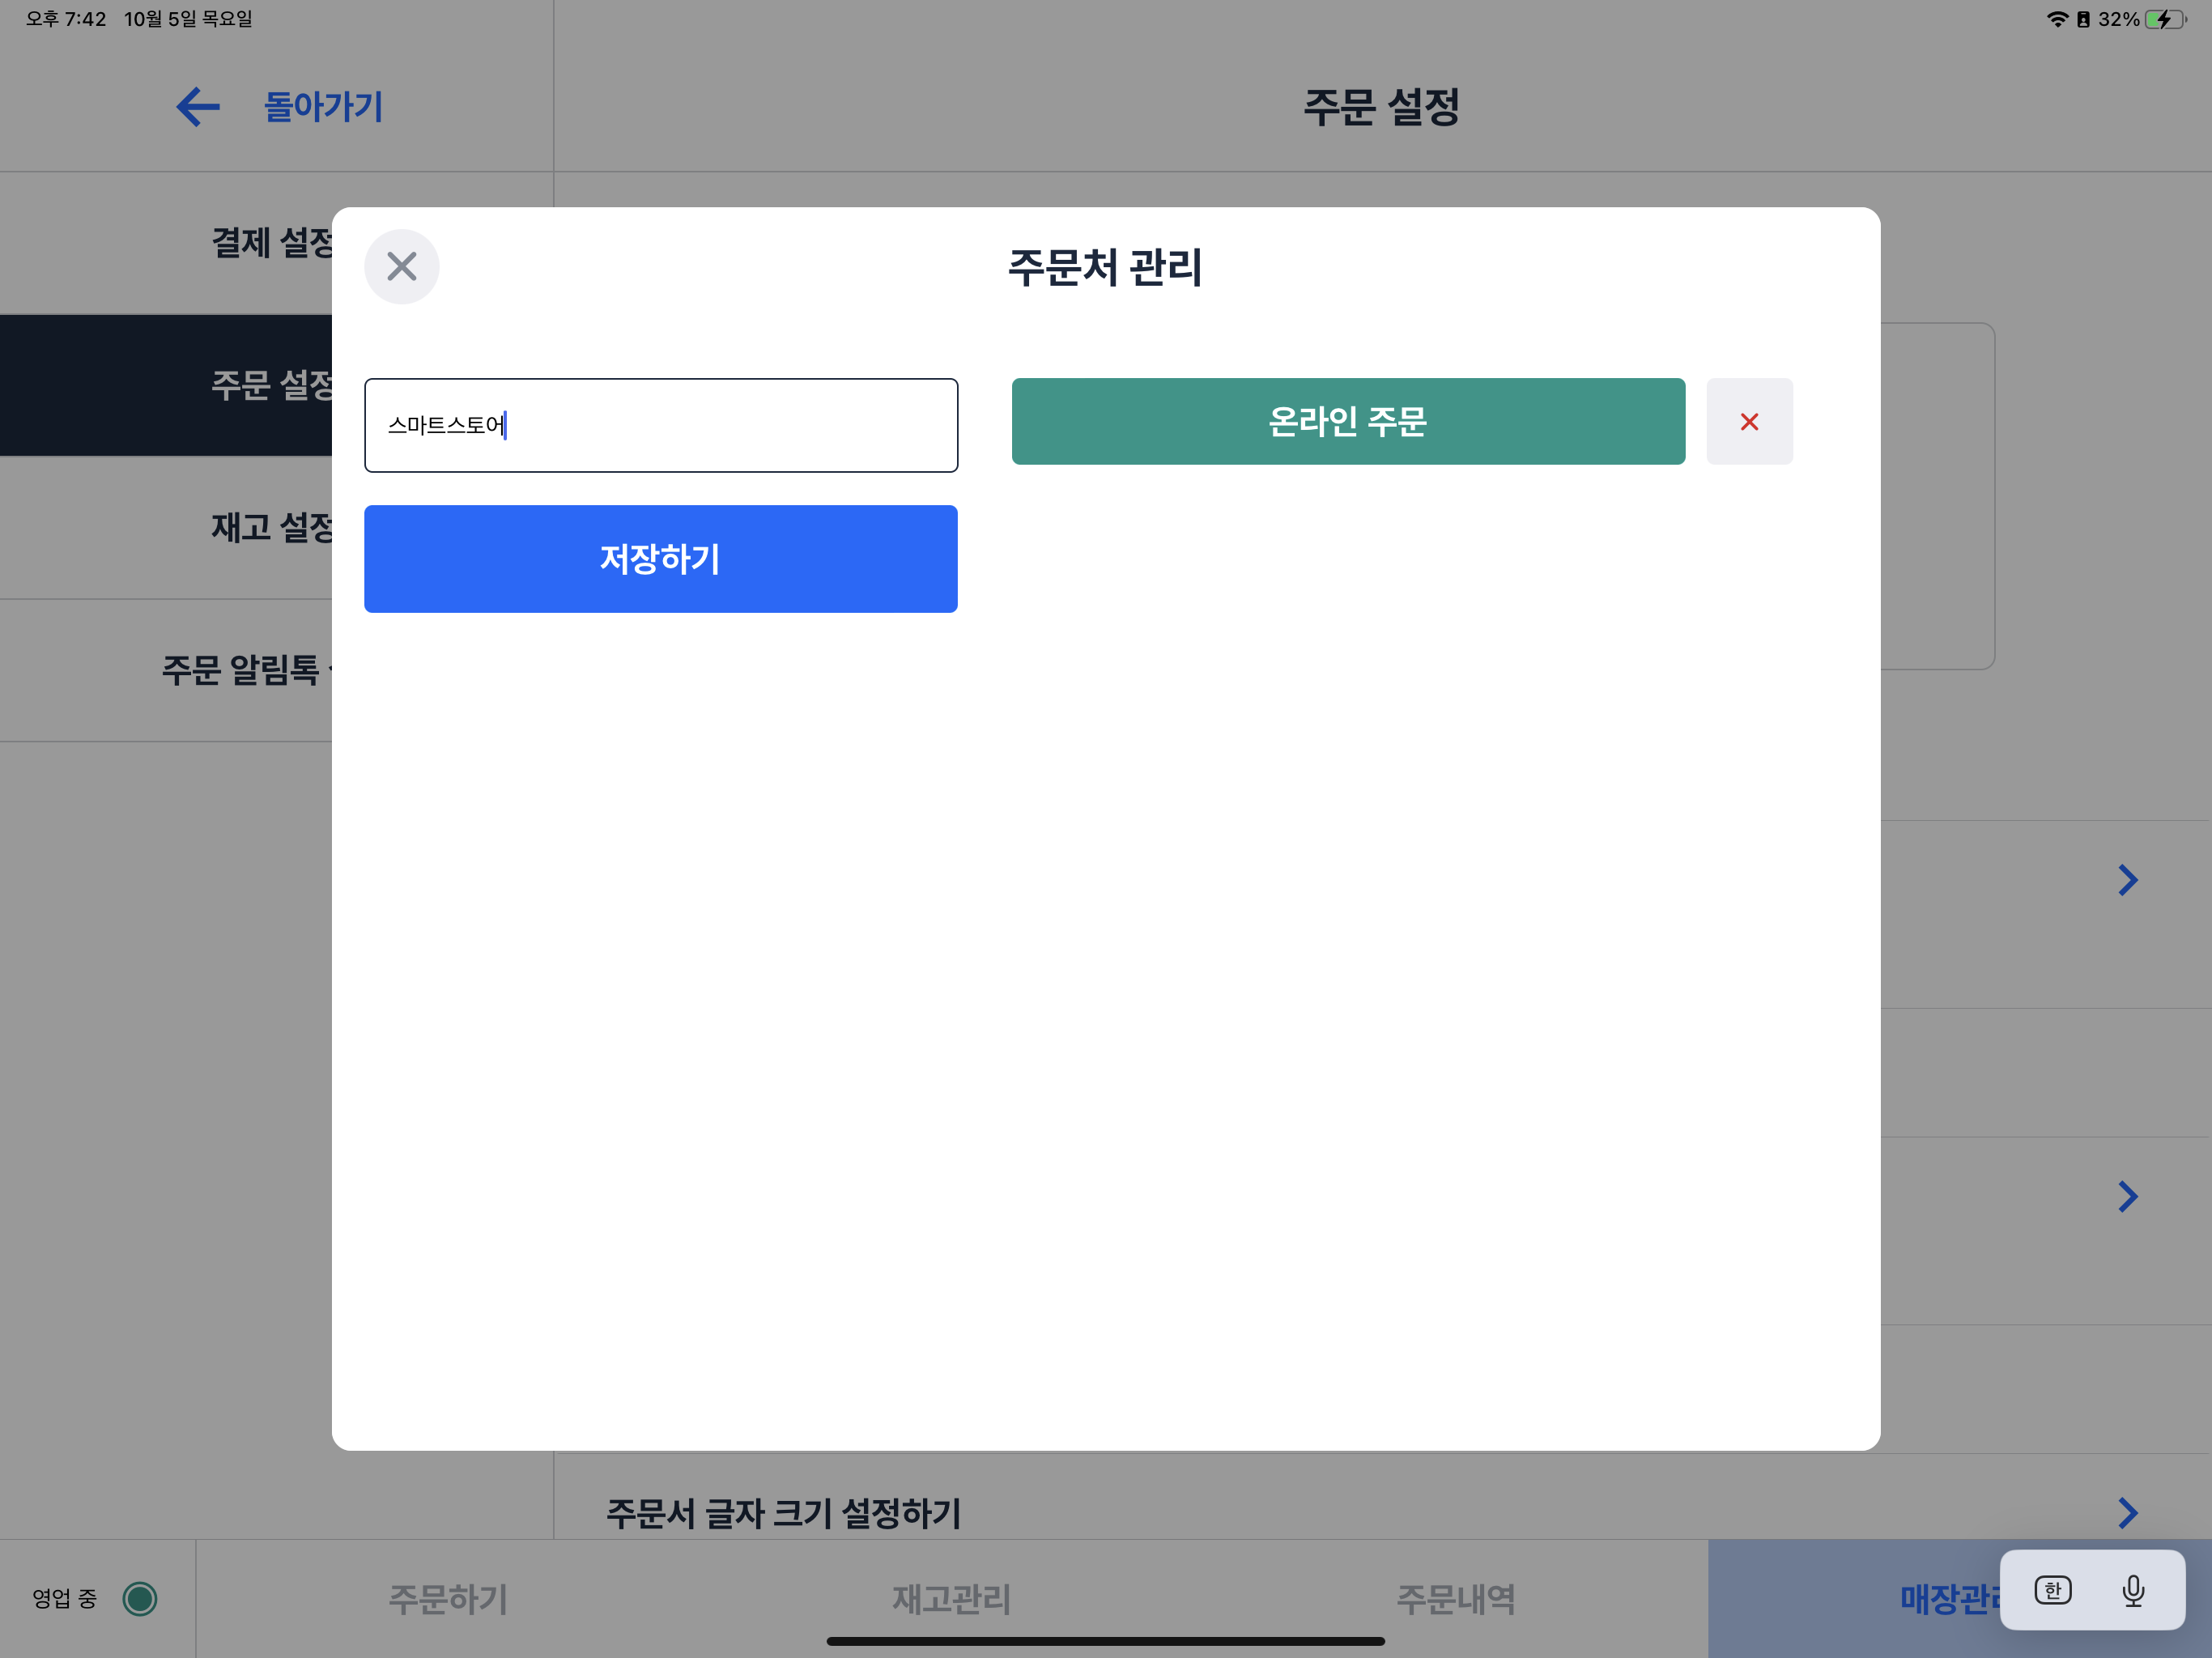The width and height of the screenshot is (2212, 1658).
Task: Expand the topmost right-side chevron row
Action: [2127, 880]
